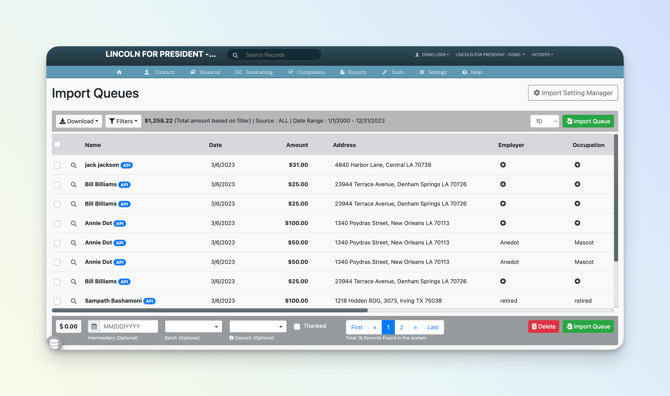
Task: Open the Deposit (Optional) dropdown
Action: (x=258, y=326)
